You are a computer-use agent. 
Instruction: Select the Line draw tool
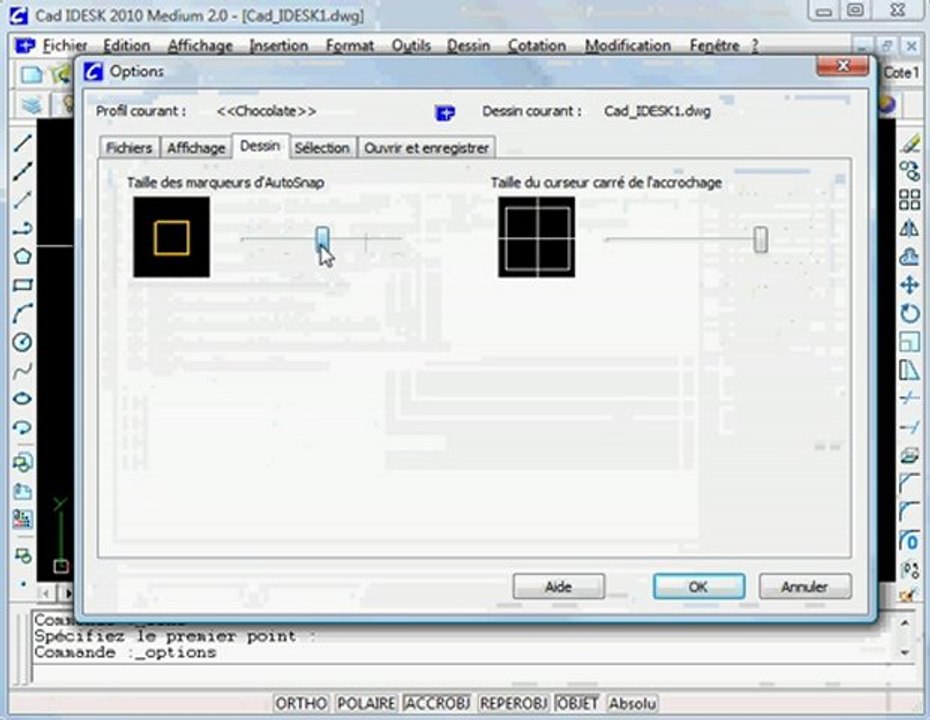23,143
